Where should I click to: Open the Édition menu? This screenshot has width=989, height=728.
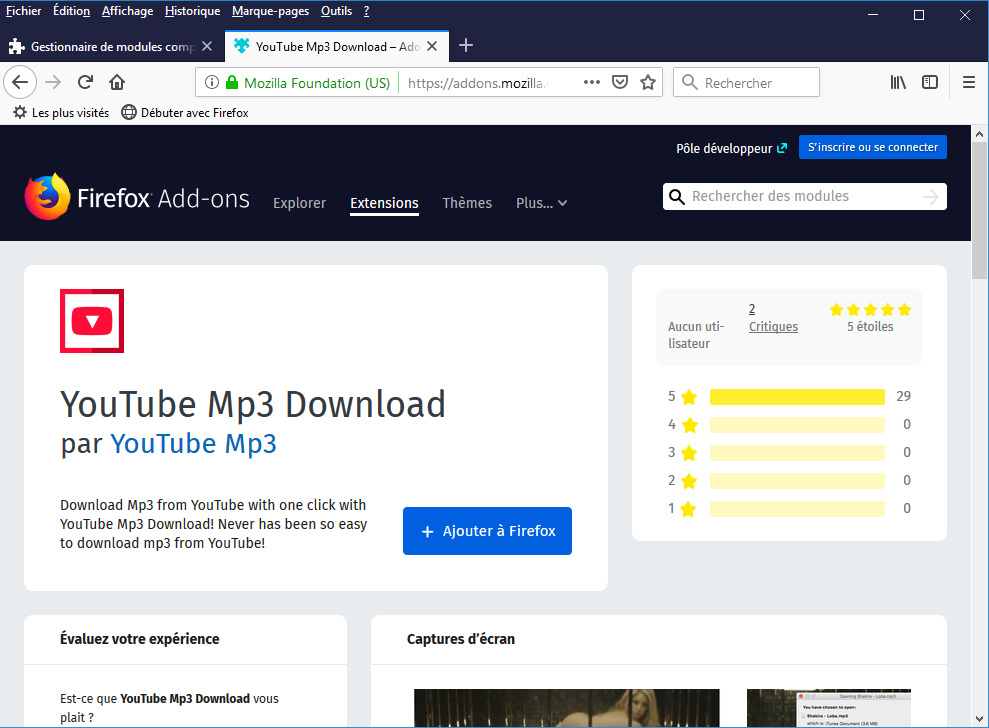71,11
